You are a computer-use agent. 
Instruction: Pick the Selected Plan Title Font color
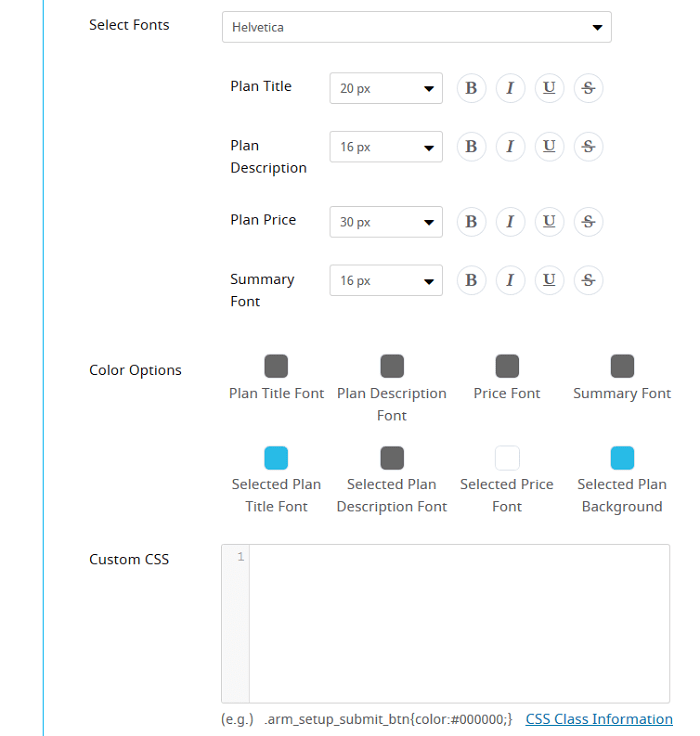(x=276, y=458)
